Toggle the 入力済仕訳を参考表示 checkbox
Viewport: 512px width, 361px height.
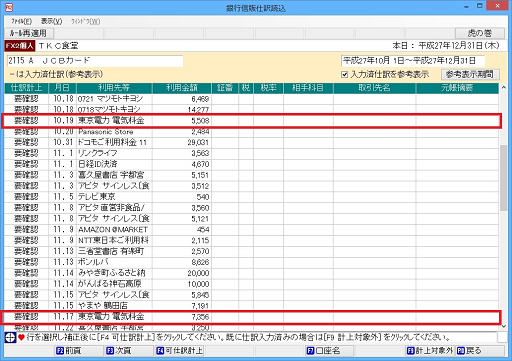345,74
